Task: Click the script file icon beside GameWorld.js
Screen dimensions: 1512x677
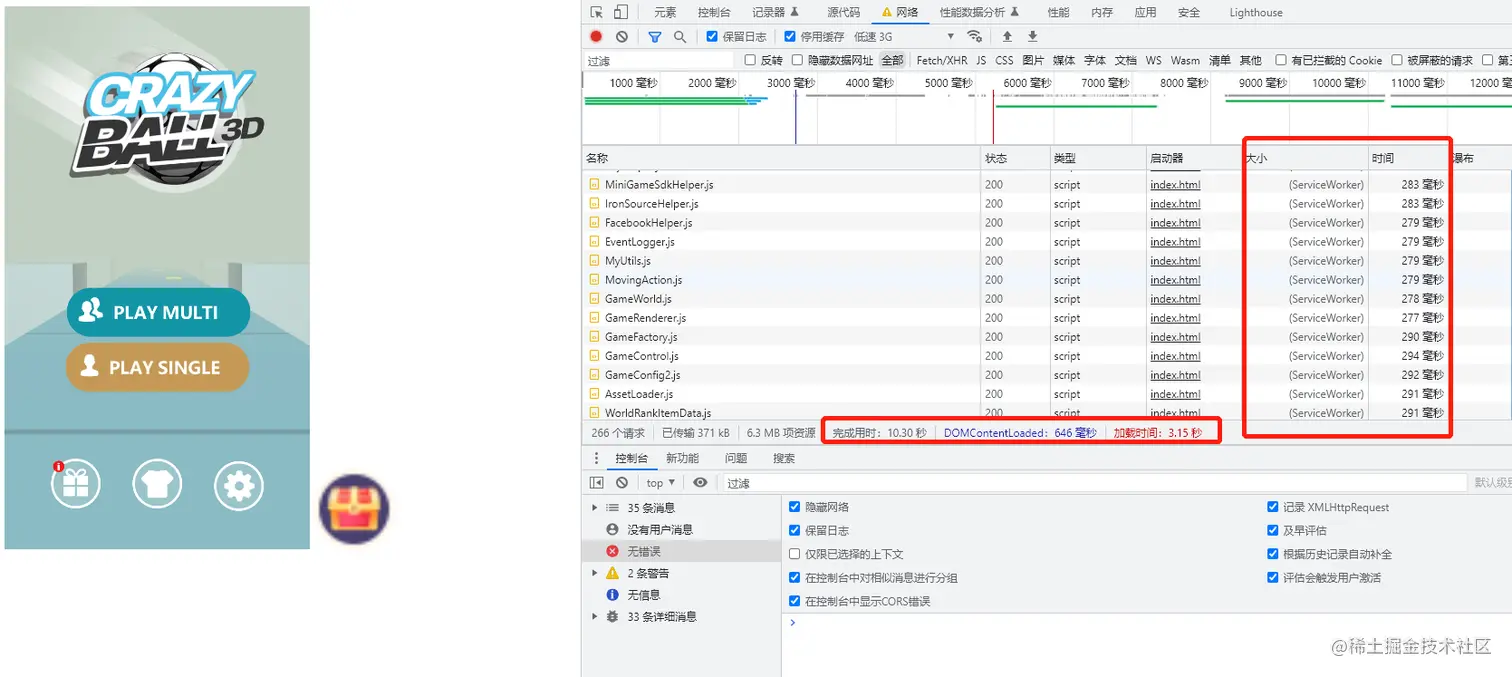Action: click(594, 299)
